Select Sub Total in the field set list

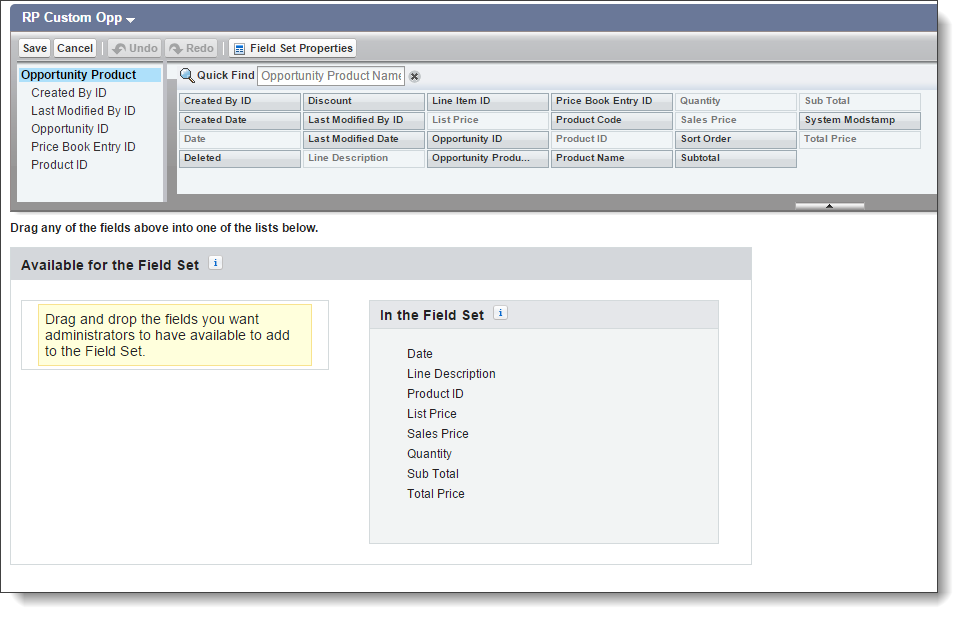click(433, 474)
